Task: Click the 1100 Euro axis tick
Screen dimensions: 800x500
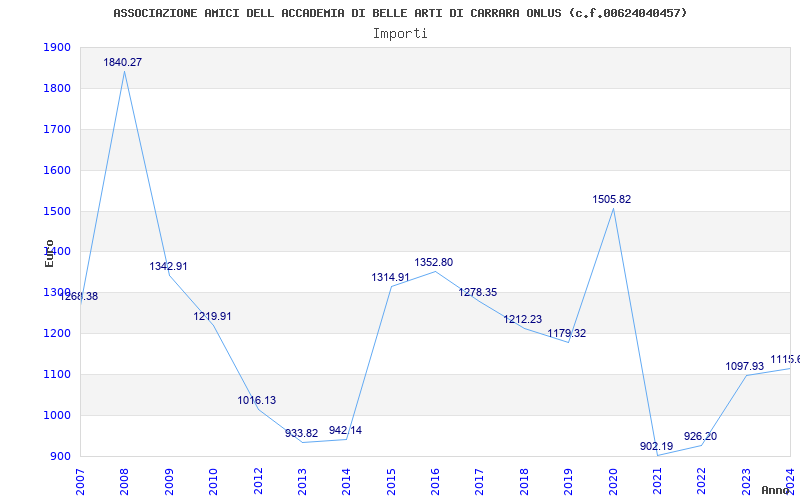Action: pyautogui.click(x=57, y=374)
